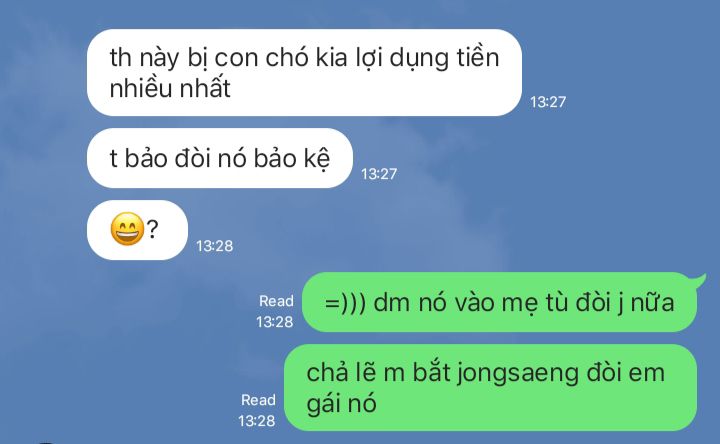Click the words 'gái nó' in the last bubble
Image resolution: width=720 pixels, height=444 pixels.
tap(341, 404)
